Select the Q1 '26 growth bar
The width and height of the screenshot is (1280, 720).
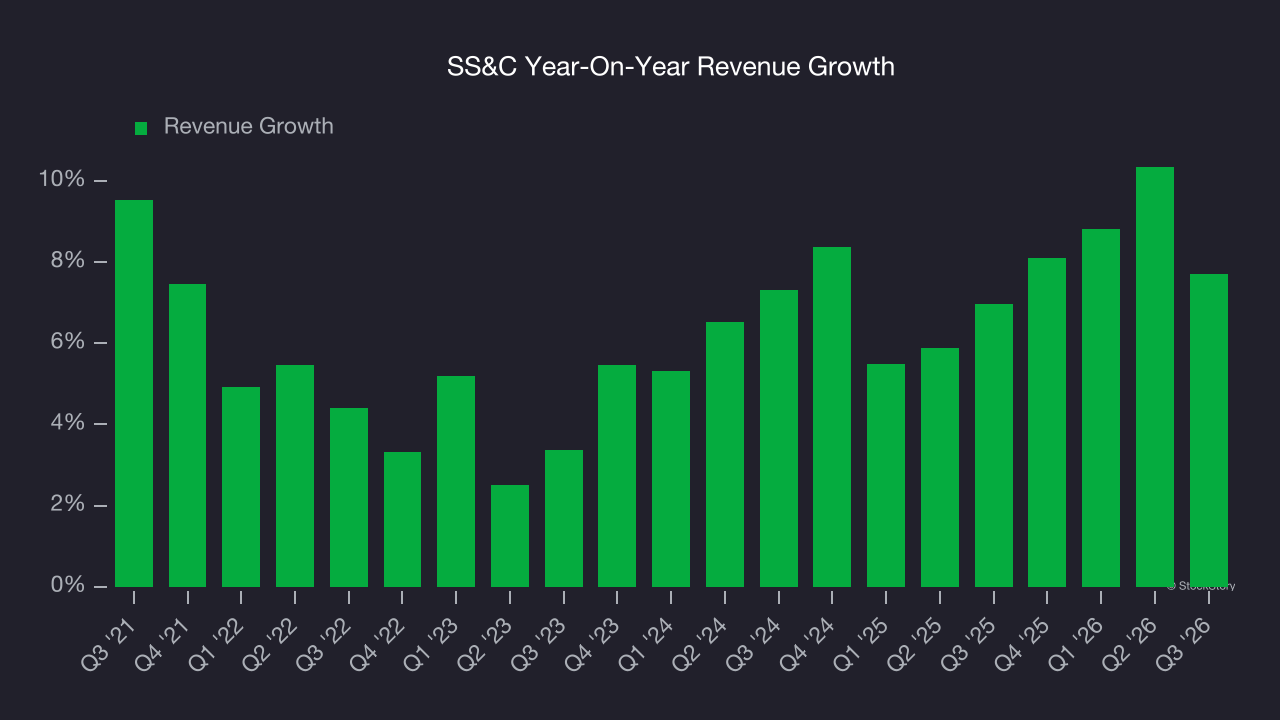pos(1101,408)
